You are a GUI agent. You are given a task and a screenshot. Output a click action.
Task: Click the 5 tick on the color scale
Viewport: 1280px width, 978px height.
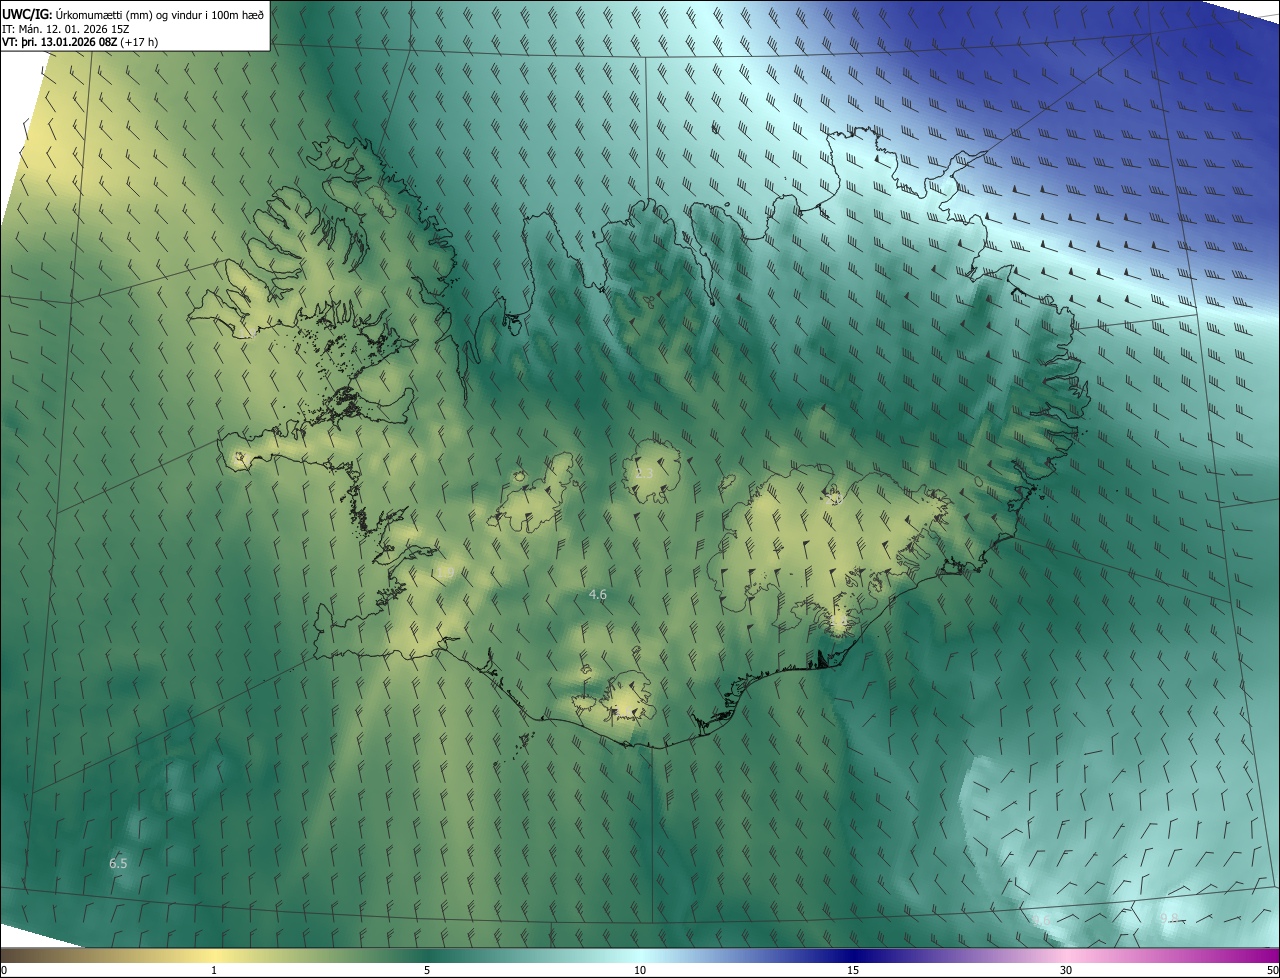(x=427, y=970)
